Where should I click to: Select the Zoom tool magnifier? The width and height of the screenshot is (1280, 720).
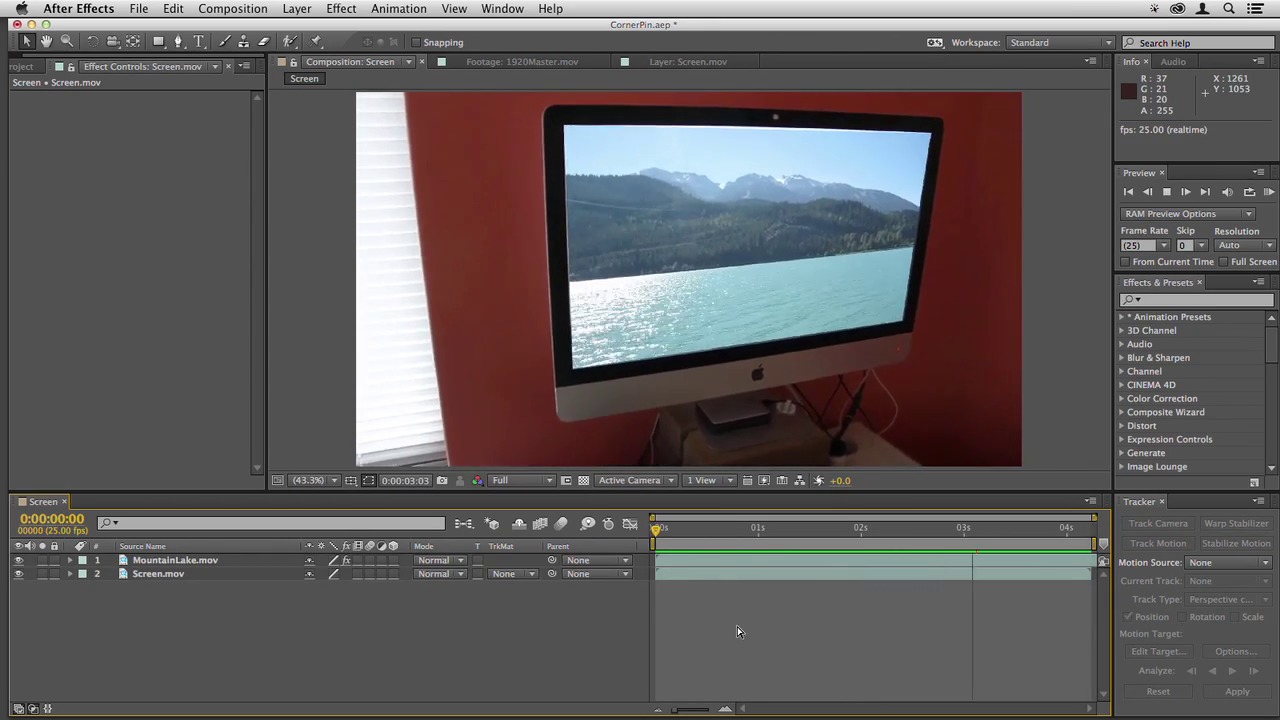click(67, 42)
